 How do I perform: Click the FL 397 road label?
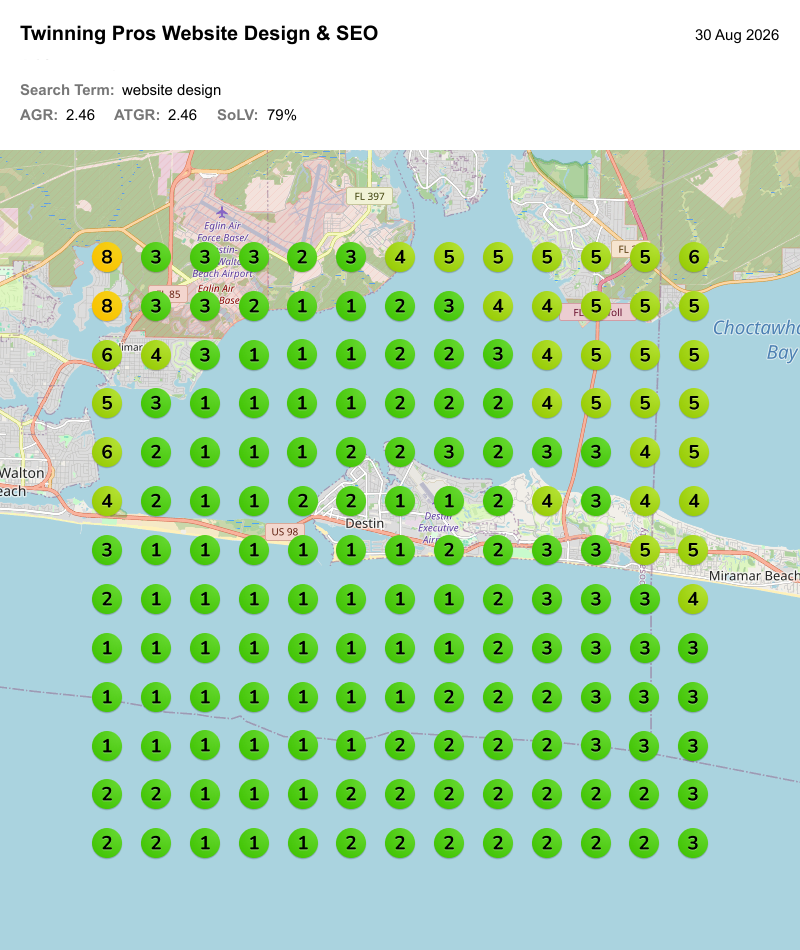[369, 196]
